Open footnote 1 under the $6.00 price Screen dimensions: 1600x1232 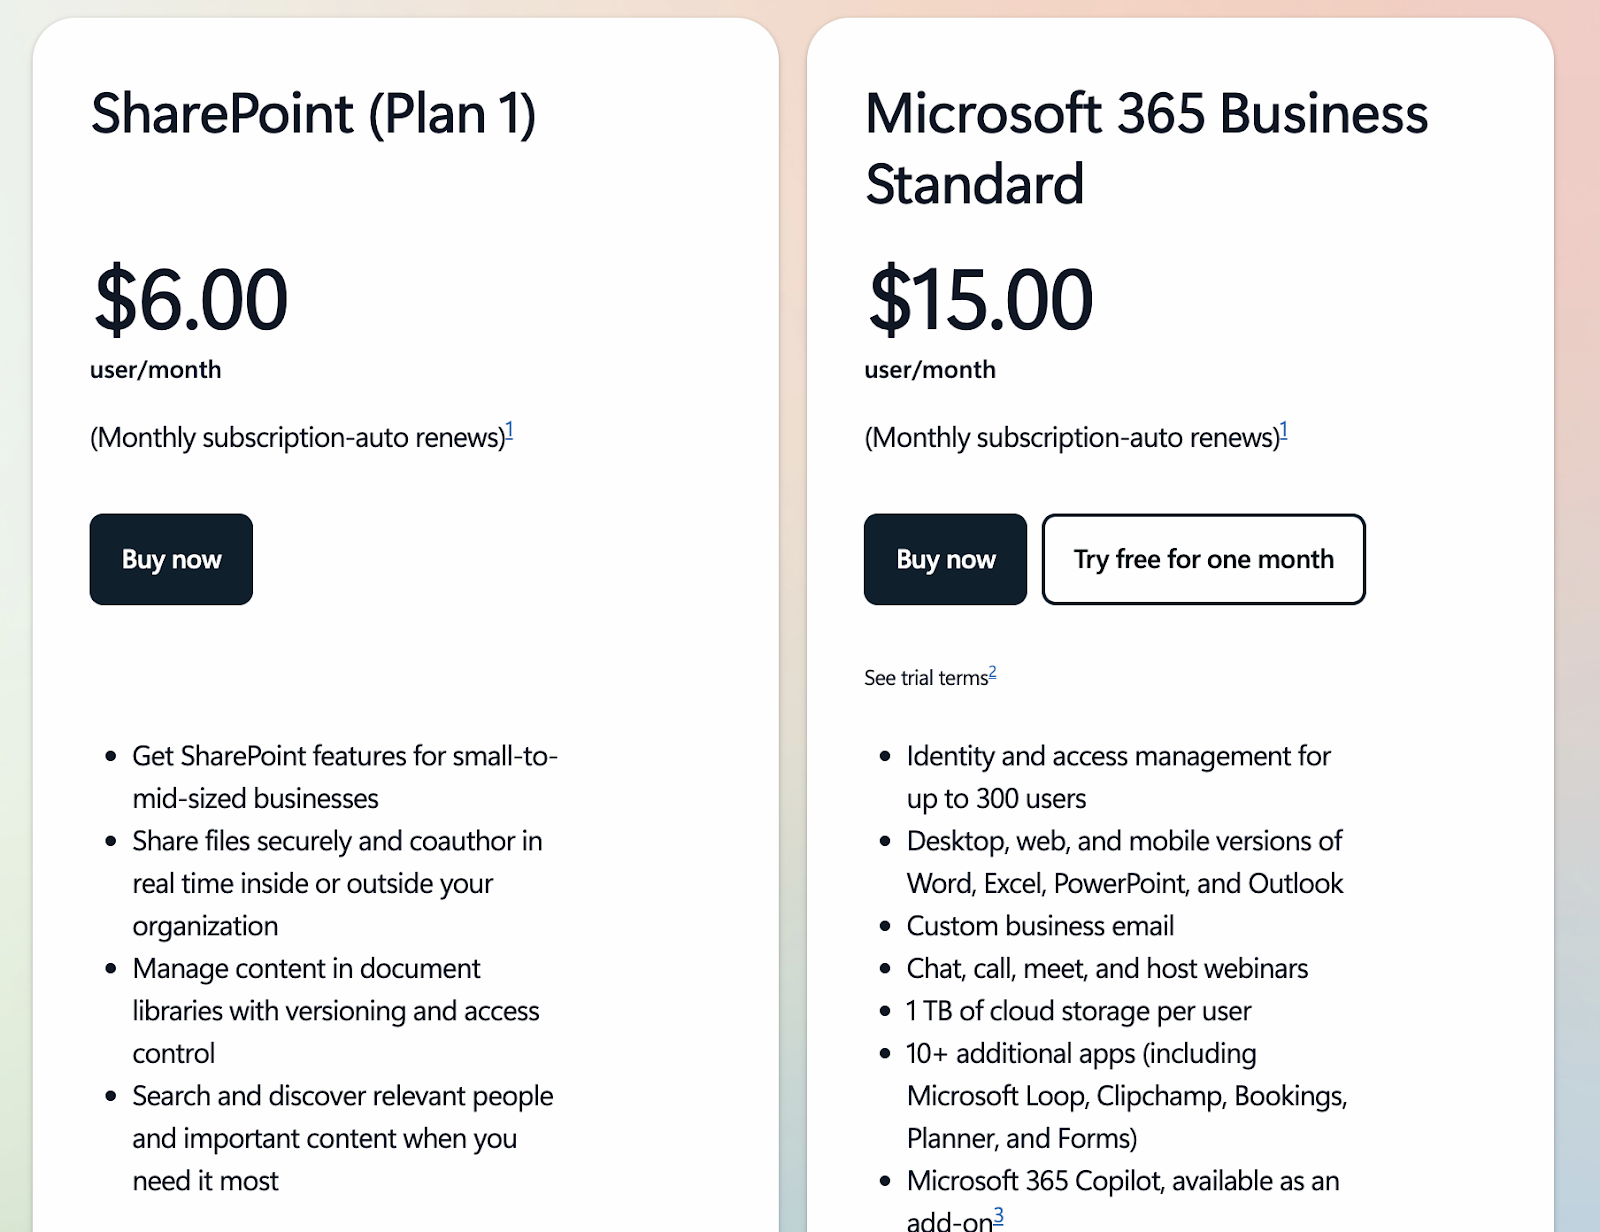pyautogui.click(x=509, y=431)
